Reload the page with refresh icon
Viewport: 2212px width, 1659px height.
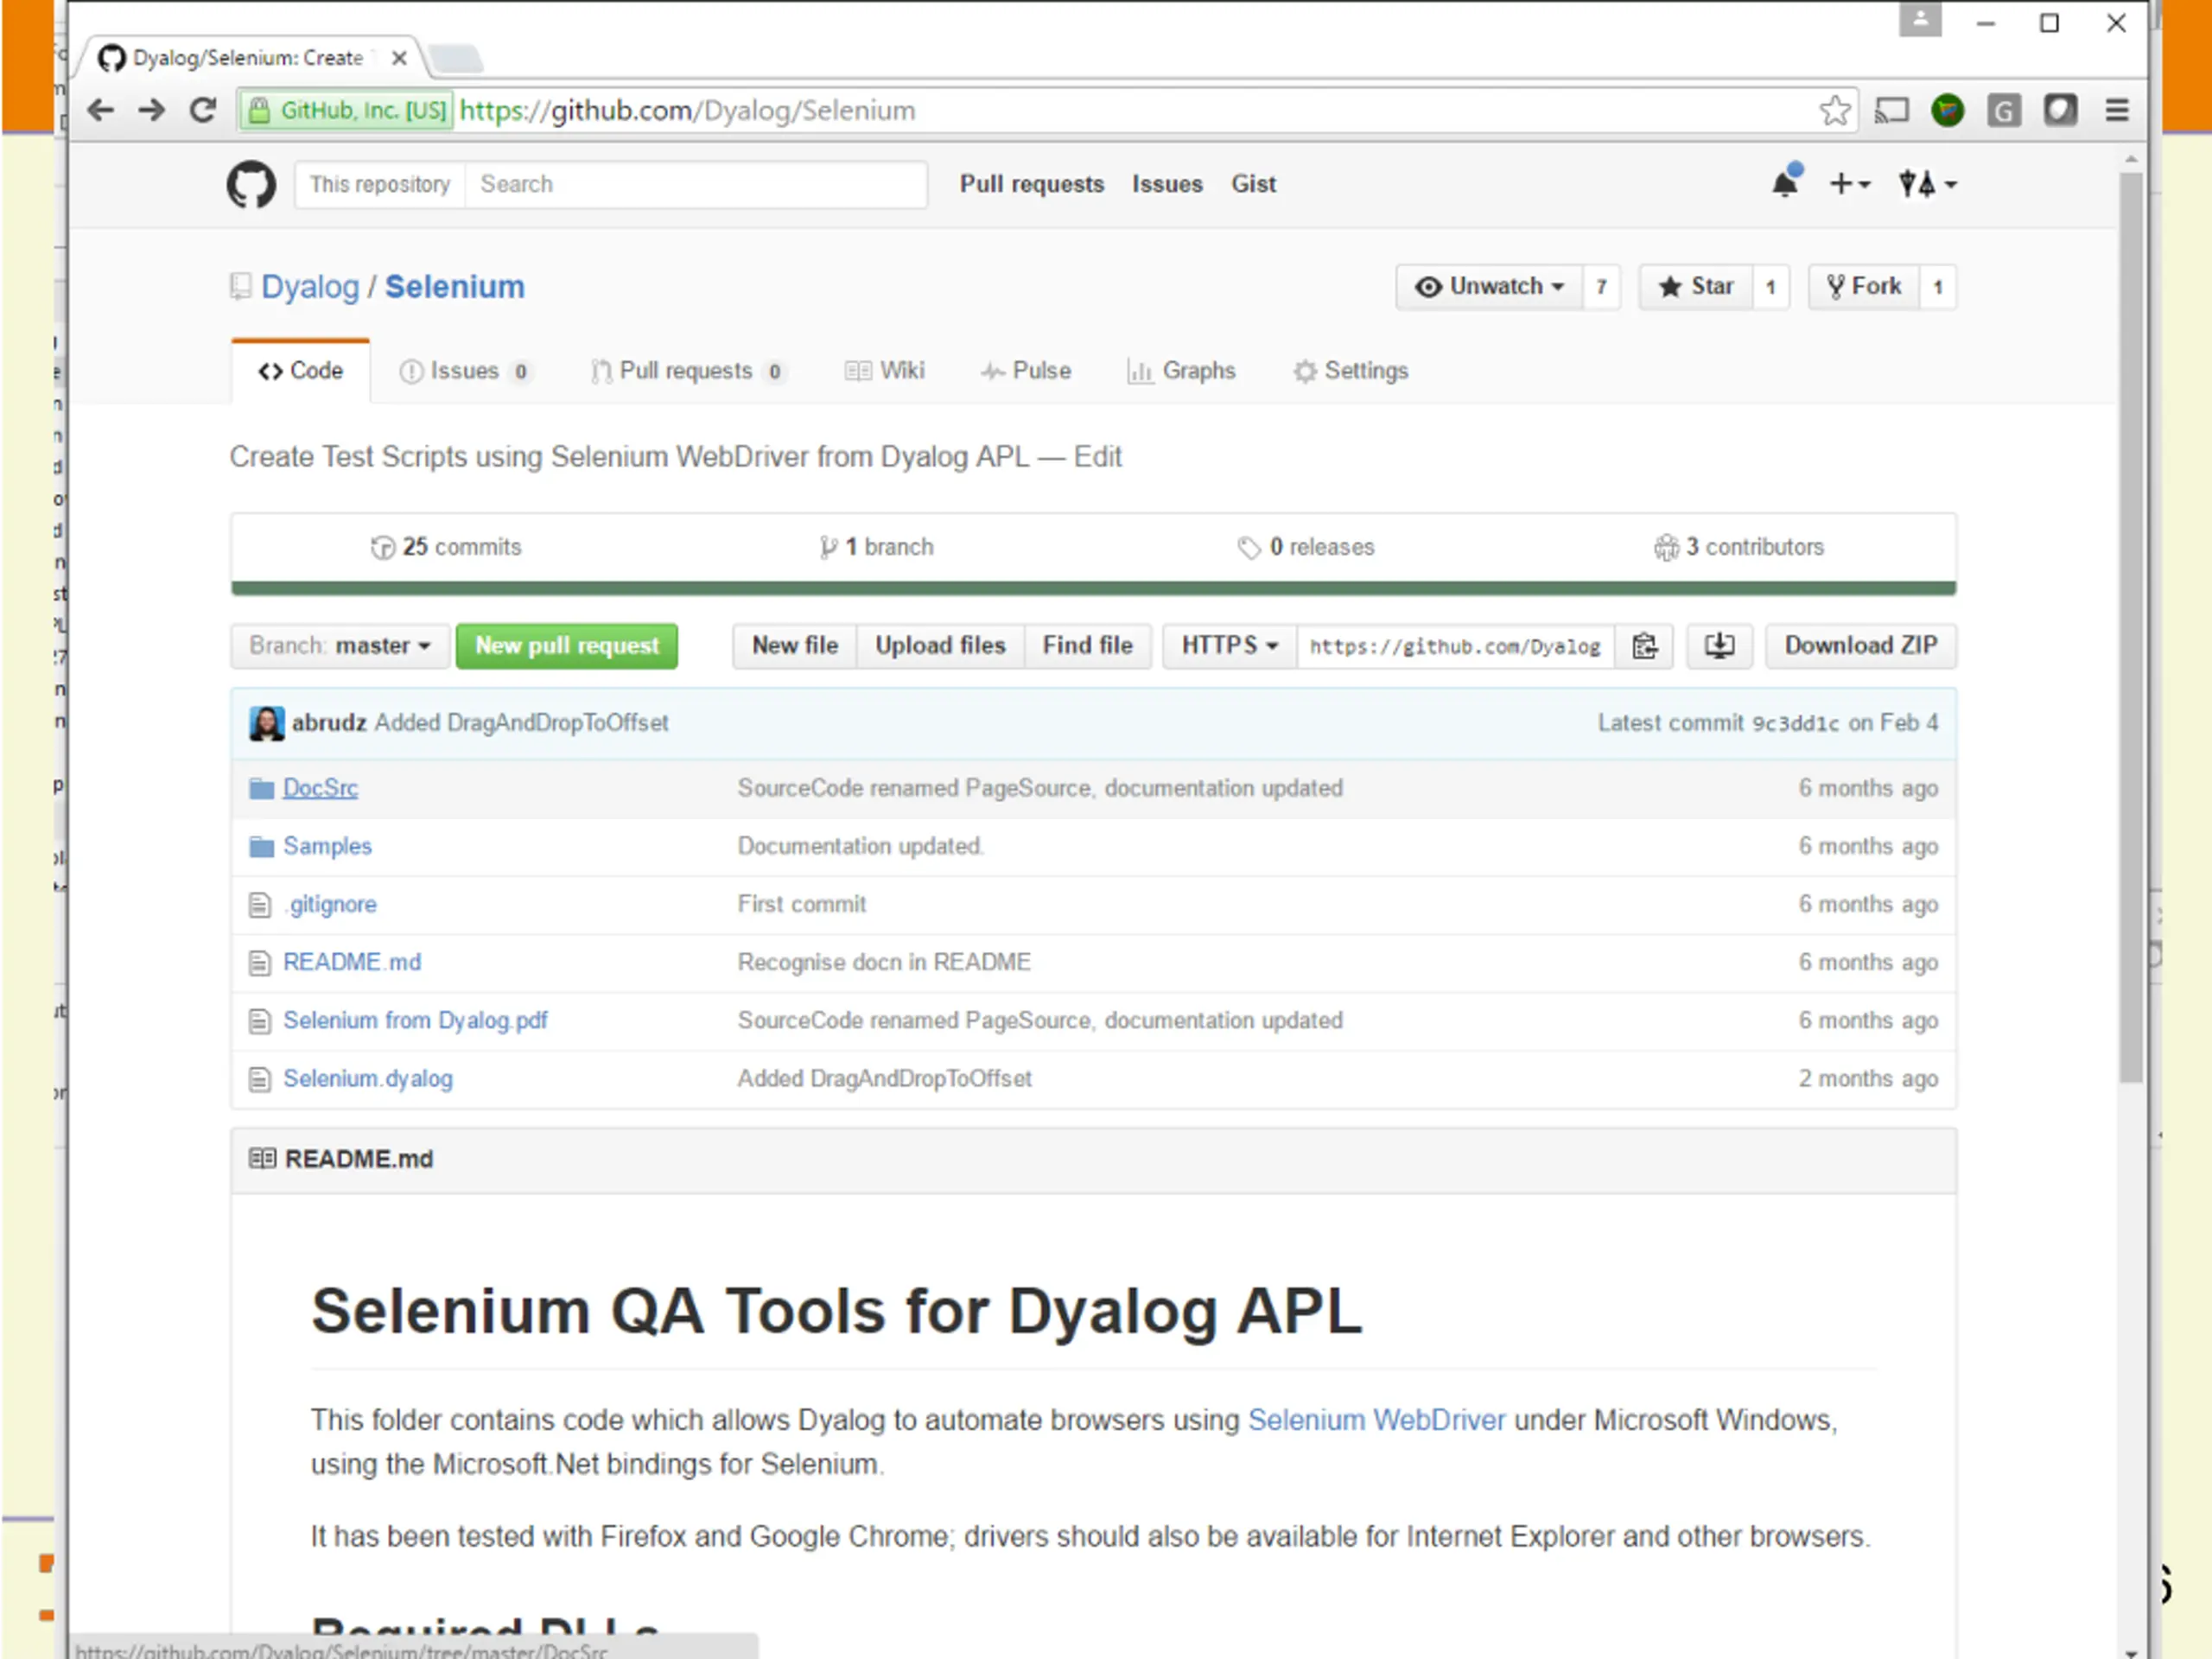pyautogui.click(x=204, y=110)
